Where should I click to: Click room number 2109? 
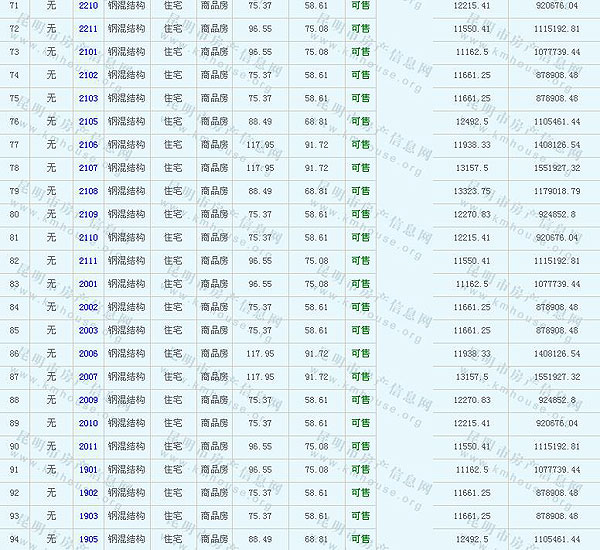pyautogui.click(x=88, y=214)
